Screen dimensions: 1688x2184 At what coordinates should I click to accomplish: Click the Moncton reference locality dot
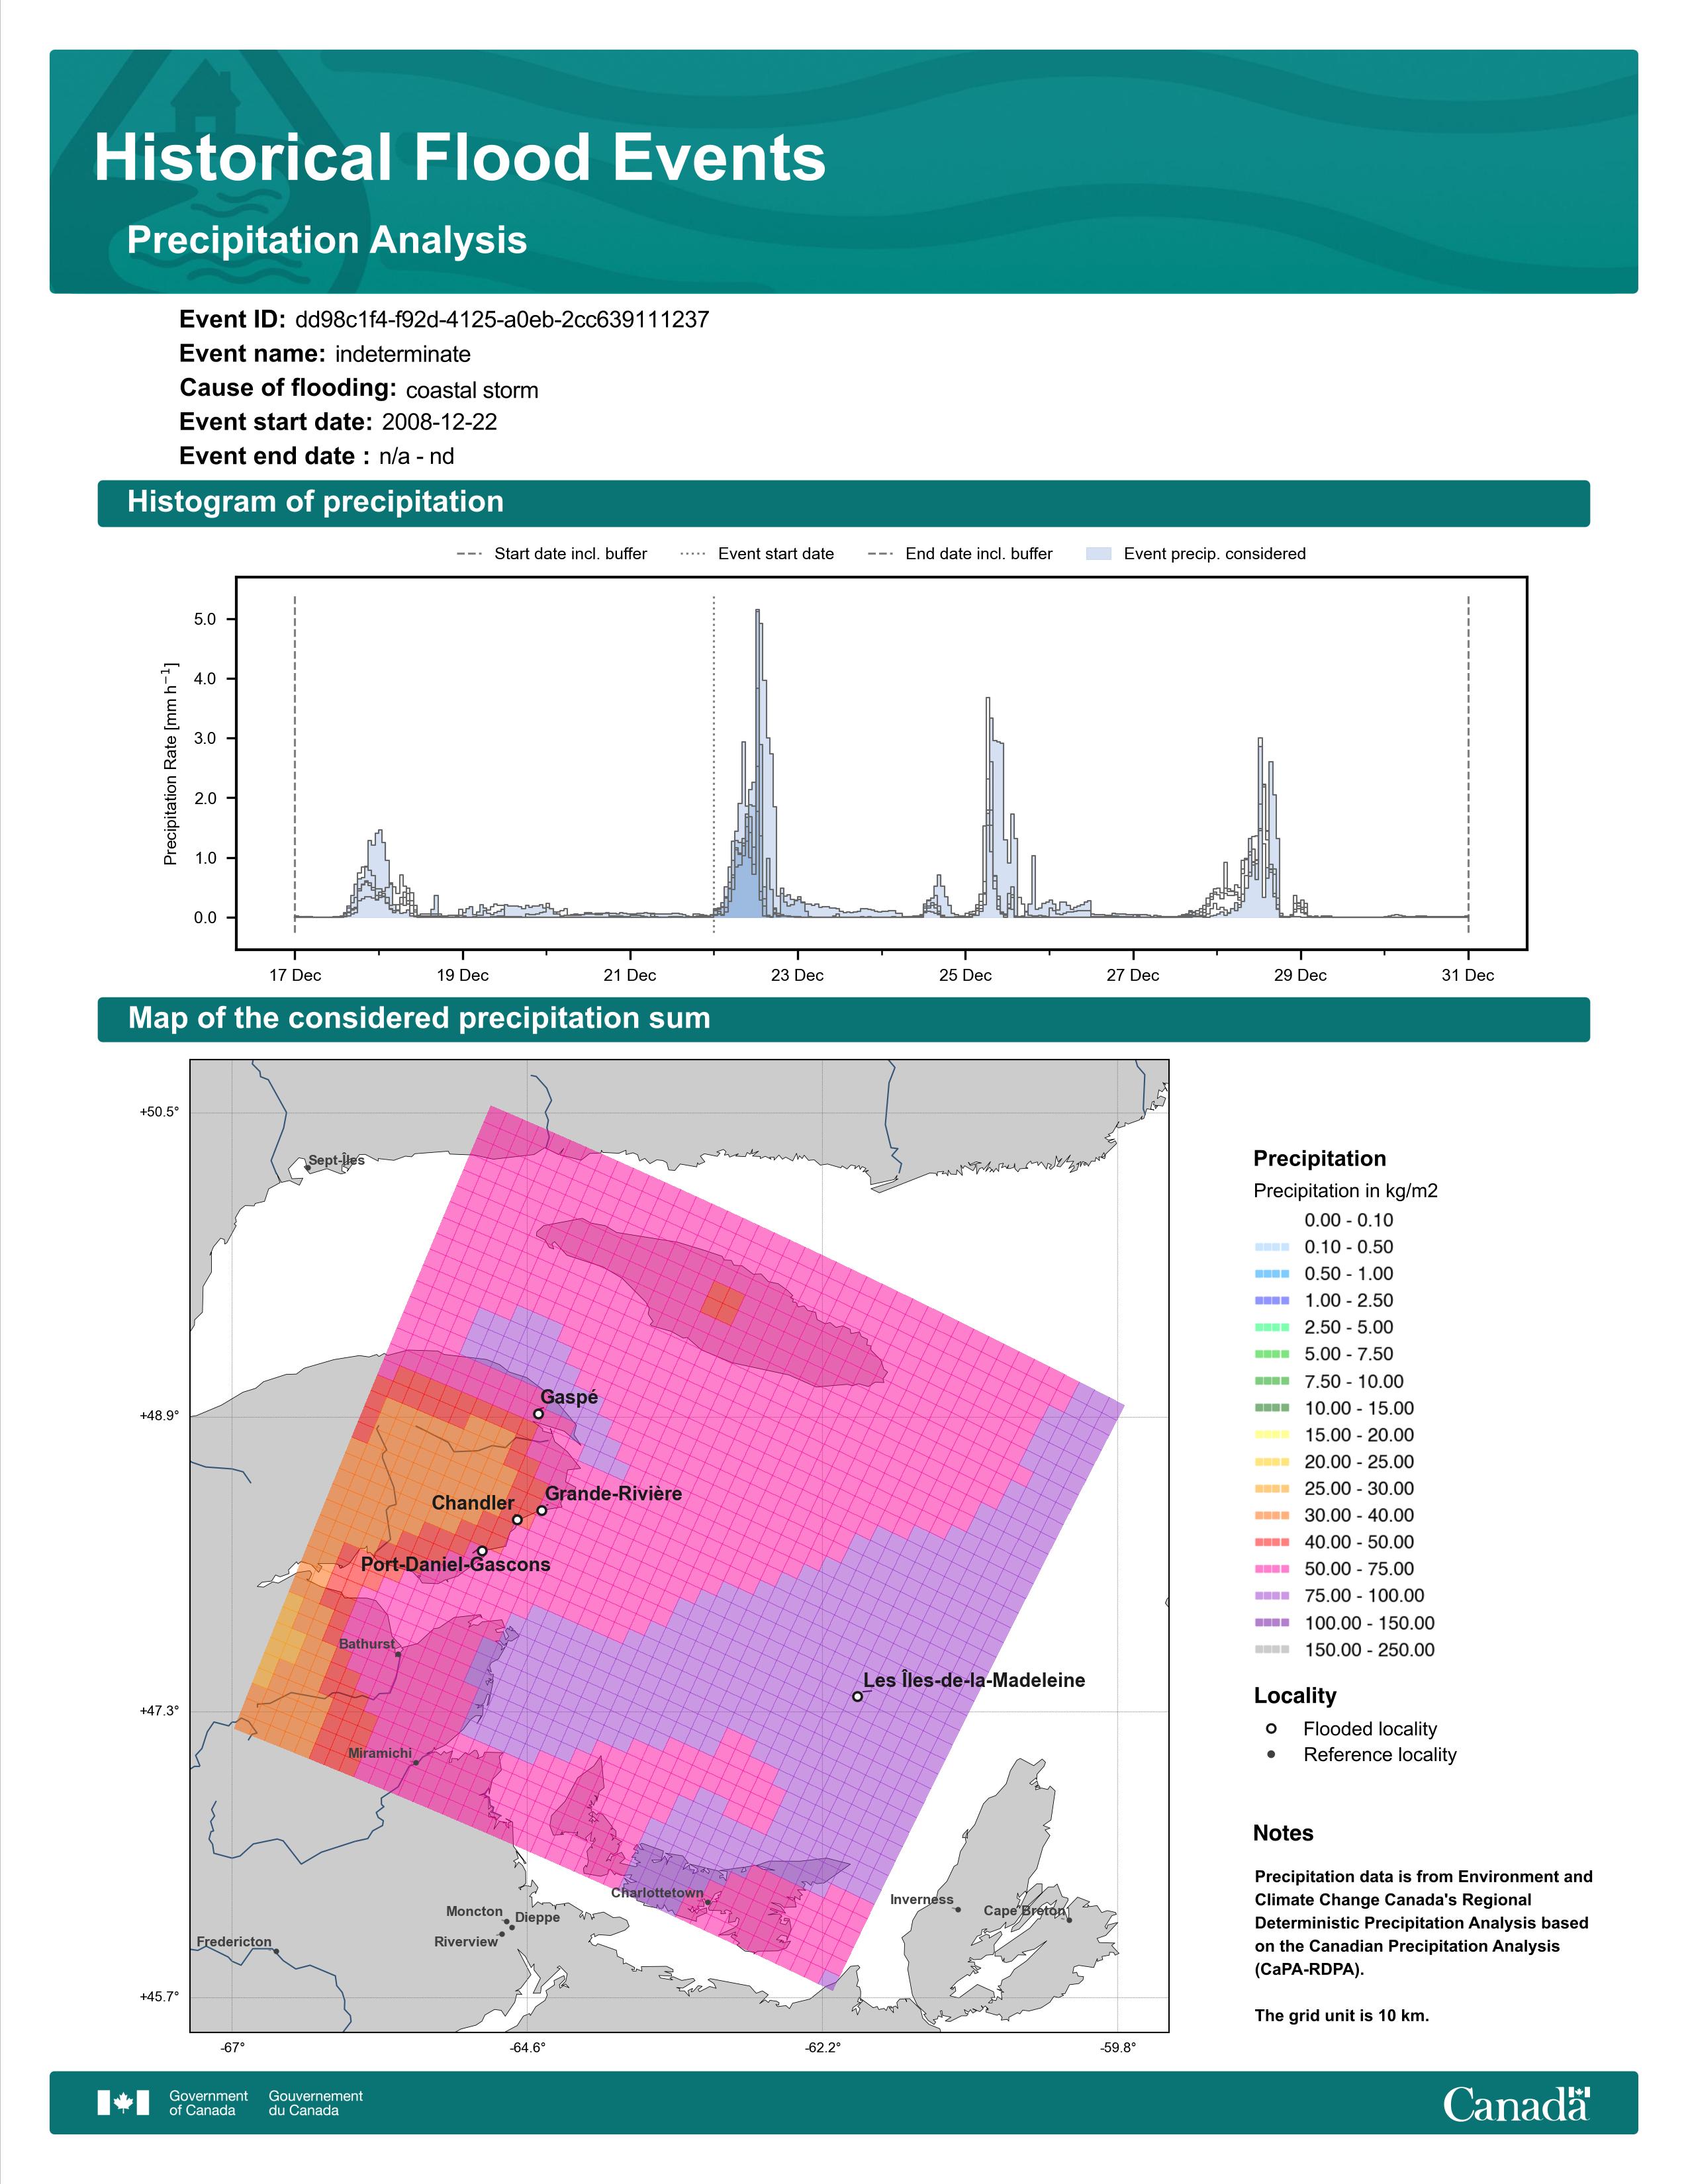(x=507, y=1921)
